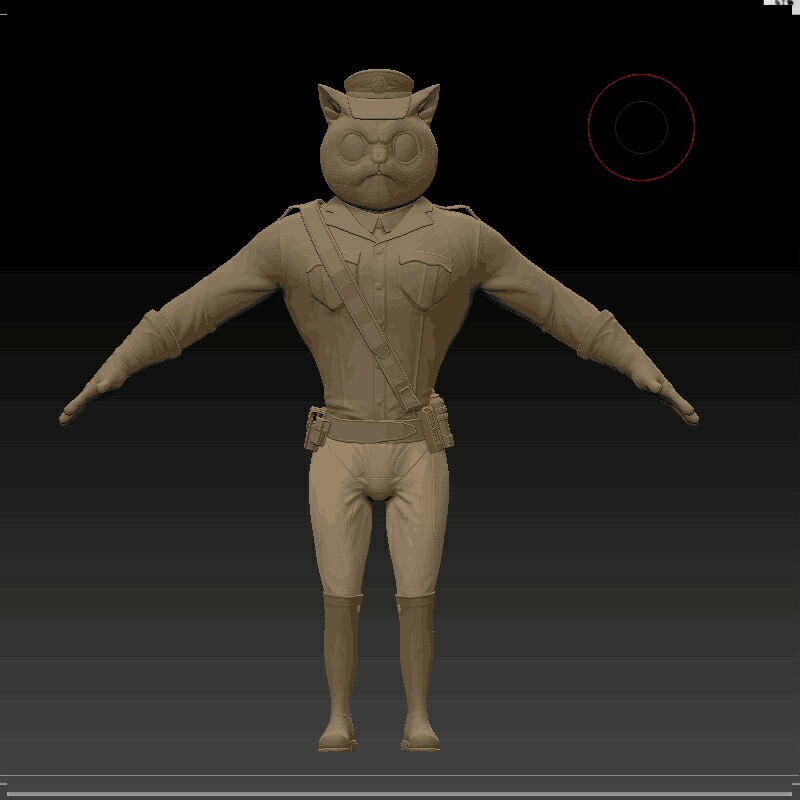Click the left chest pocket of the shirt
Viewport: 800px width, 800px height.
tap(332, 282)
